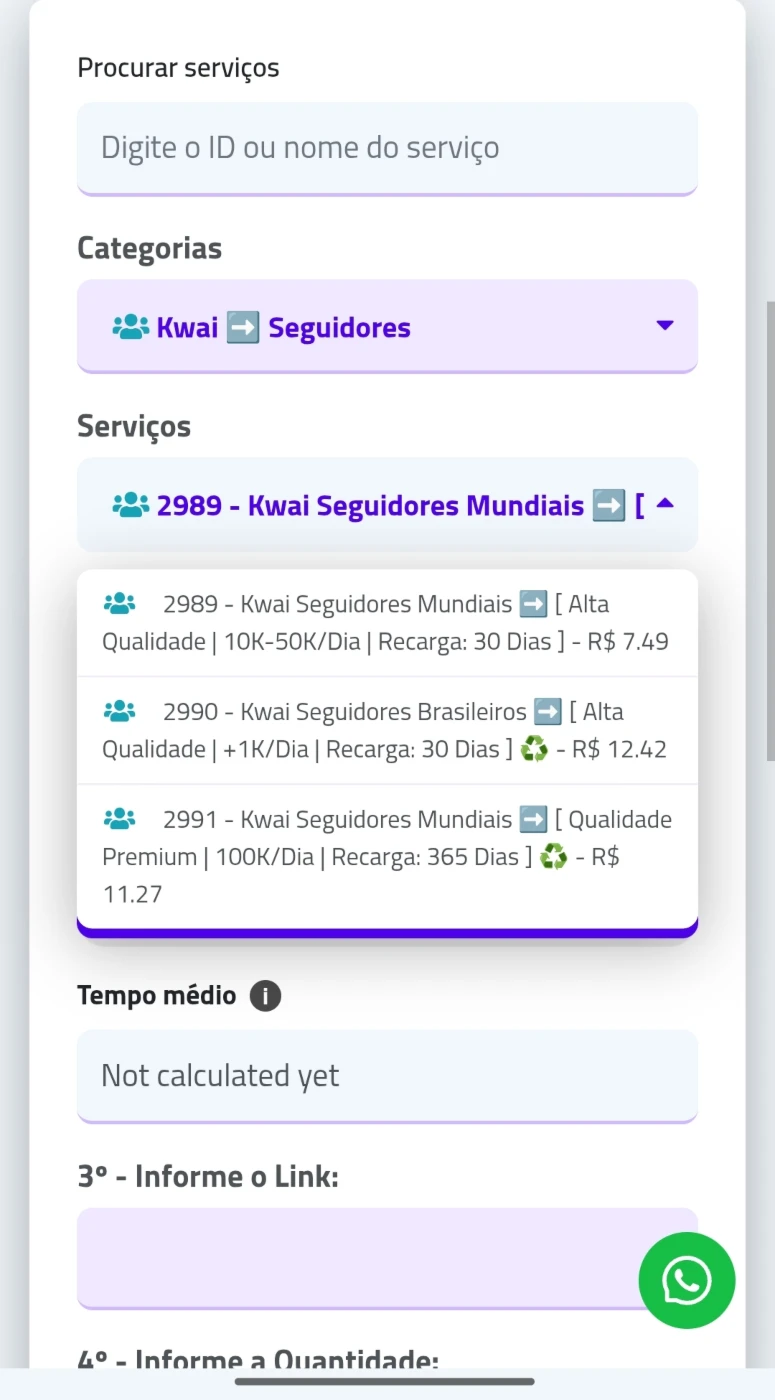775x1400 pixels.
Task: Collapse the Serviços dropdown arrow
Action: pos(664,504)
